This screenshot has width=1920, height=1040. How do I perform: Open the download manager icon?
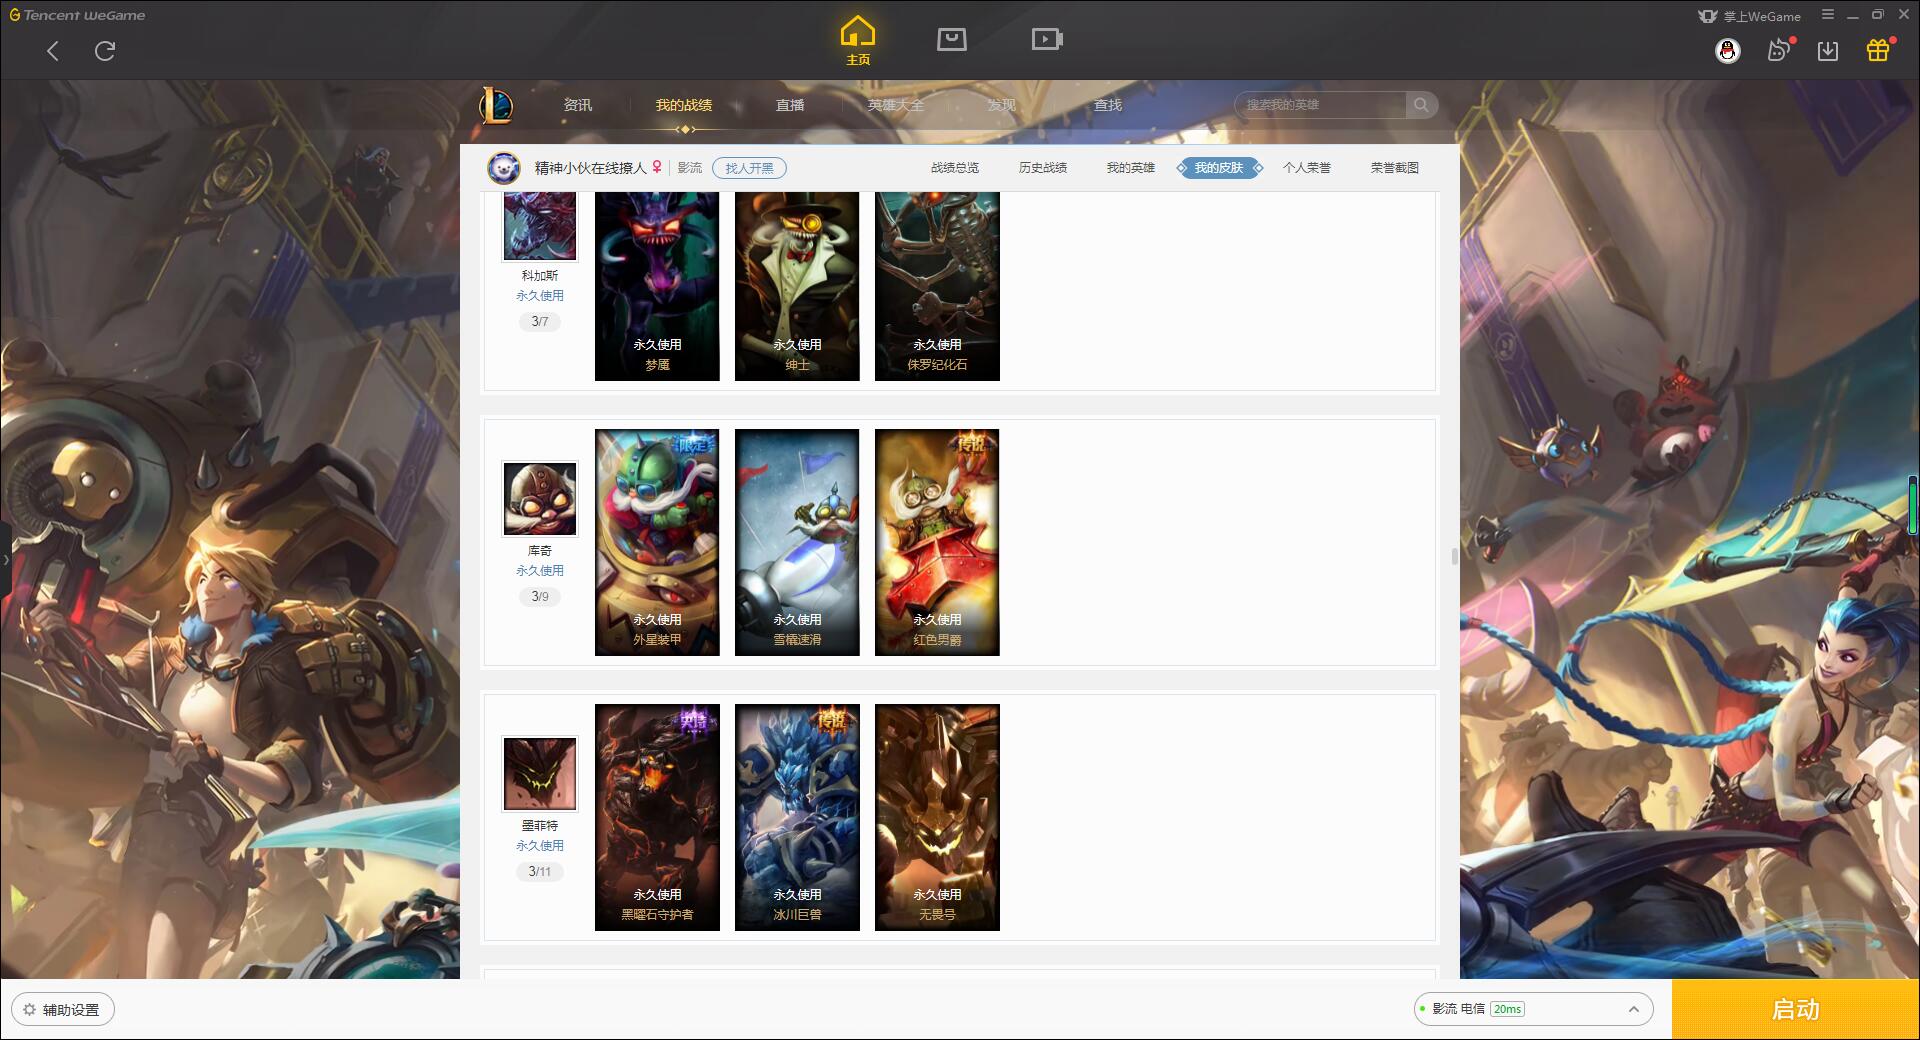(1828, 51)
